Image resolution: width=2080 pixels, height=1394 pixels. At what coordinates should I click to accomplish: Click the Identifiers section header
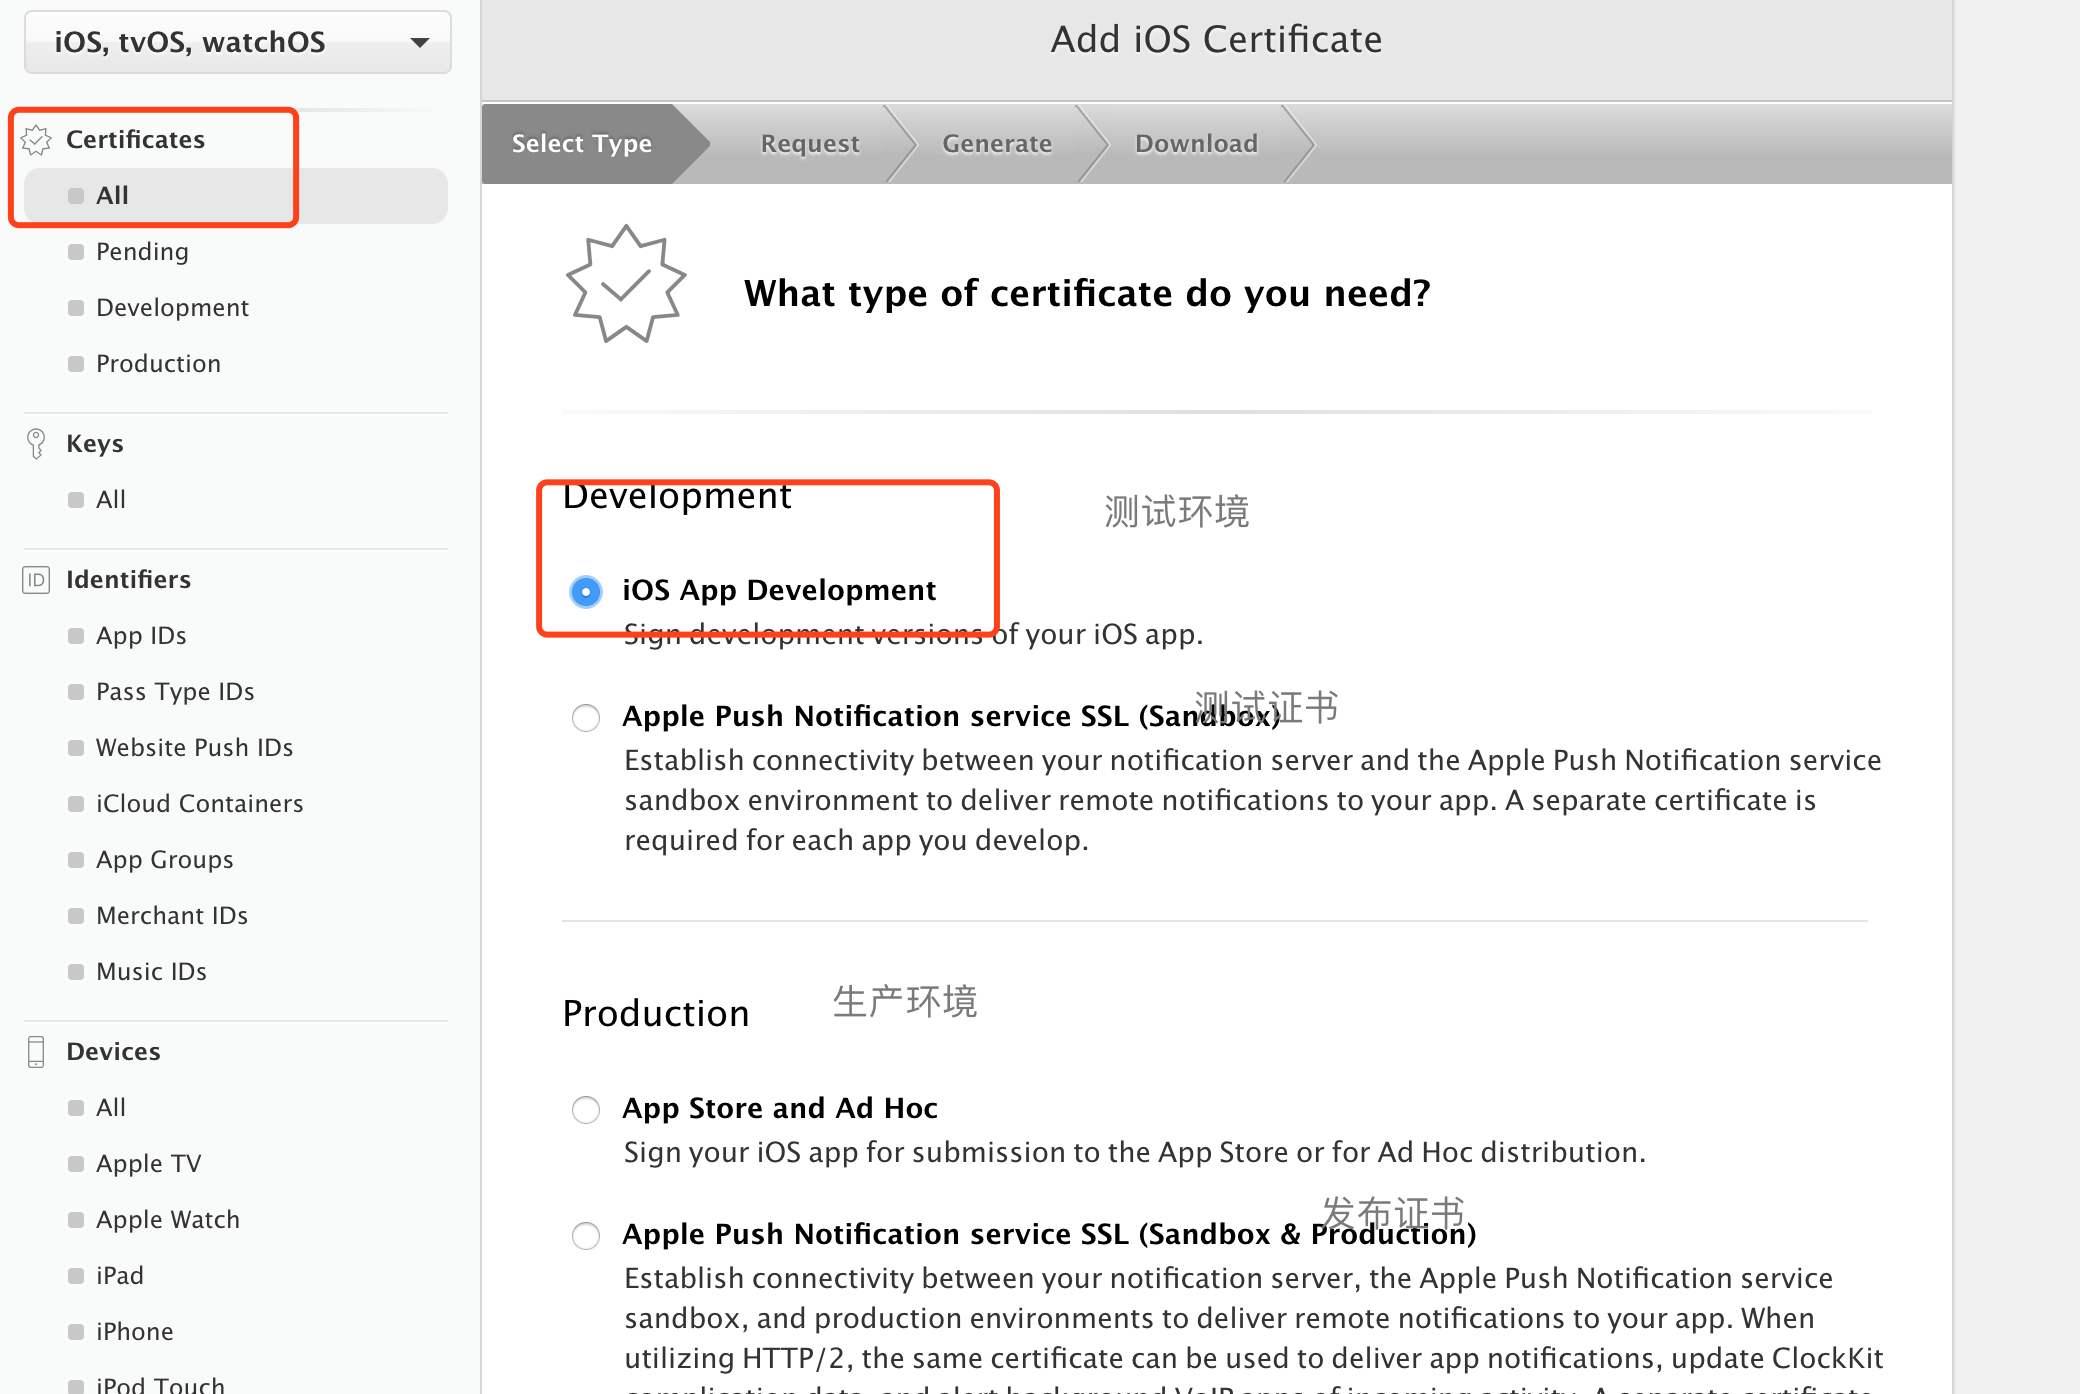pyautogui.click(x=128, y=580)
